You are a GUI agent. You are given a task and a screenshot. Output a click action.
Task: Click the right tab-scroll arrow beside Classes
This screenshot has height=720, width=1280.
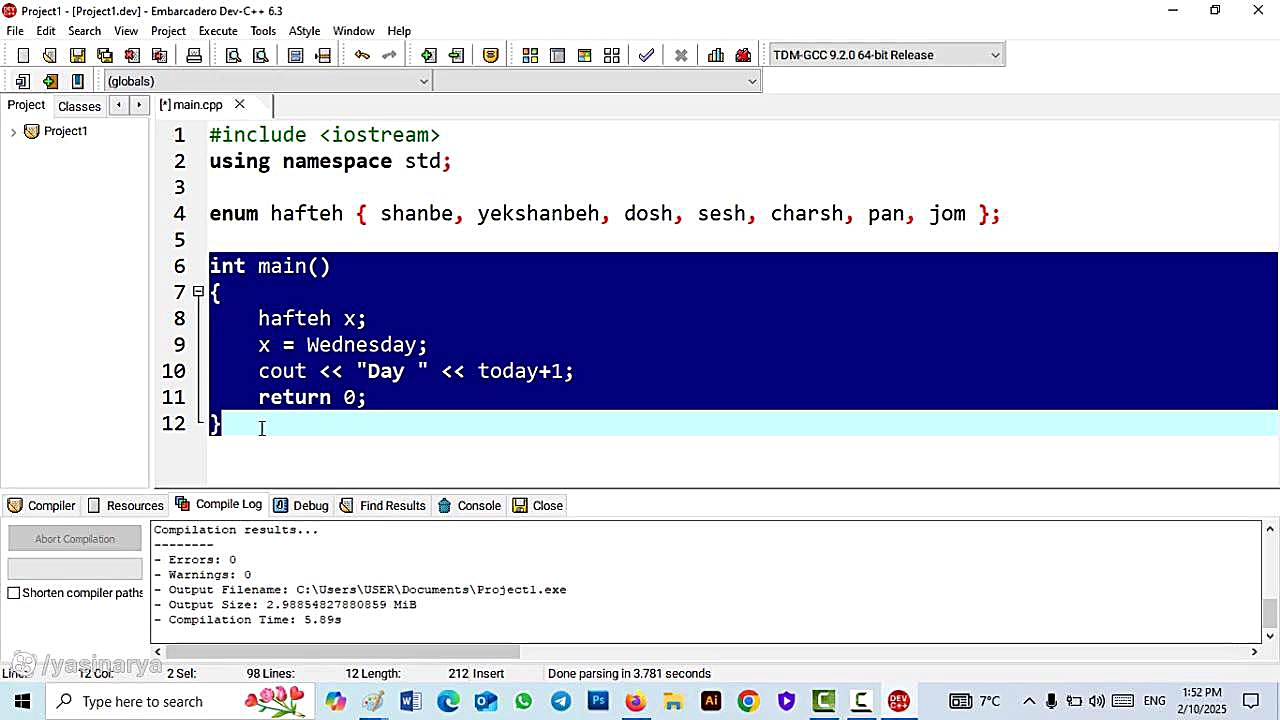139,104
